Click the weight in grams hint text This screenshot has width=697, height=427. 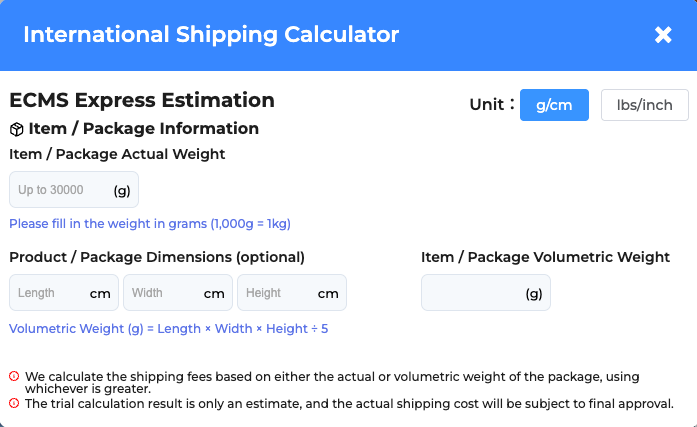pyautogui.click(x=150, y=223)
